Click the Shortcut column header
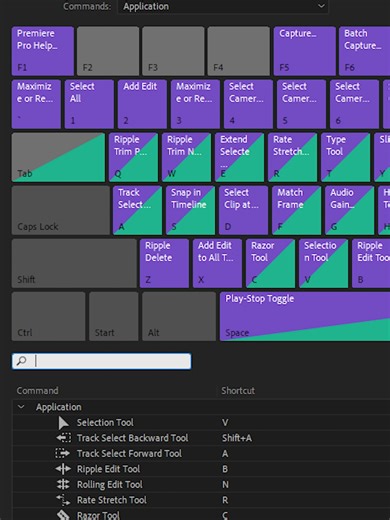The width and height of the screenshot is (390, 520). 238,390
